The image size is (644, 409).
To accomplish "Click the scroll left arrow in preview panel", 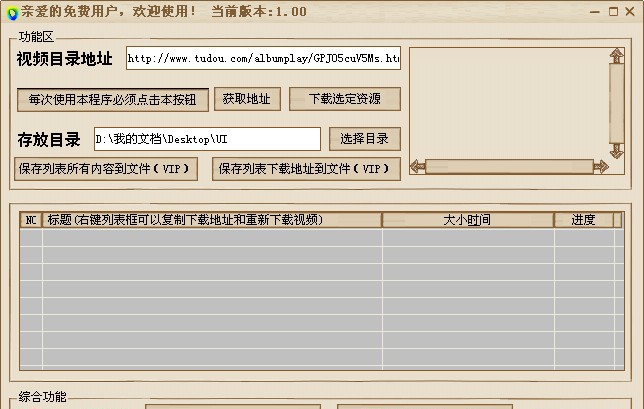I will [418, 167].
